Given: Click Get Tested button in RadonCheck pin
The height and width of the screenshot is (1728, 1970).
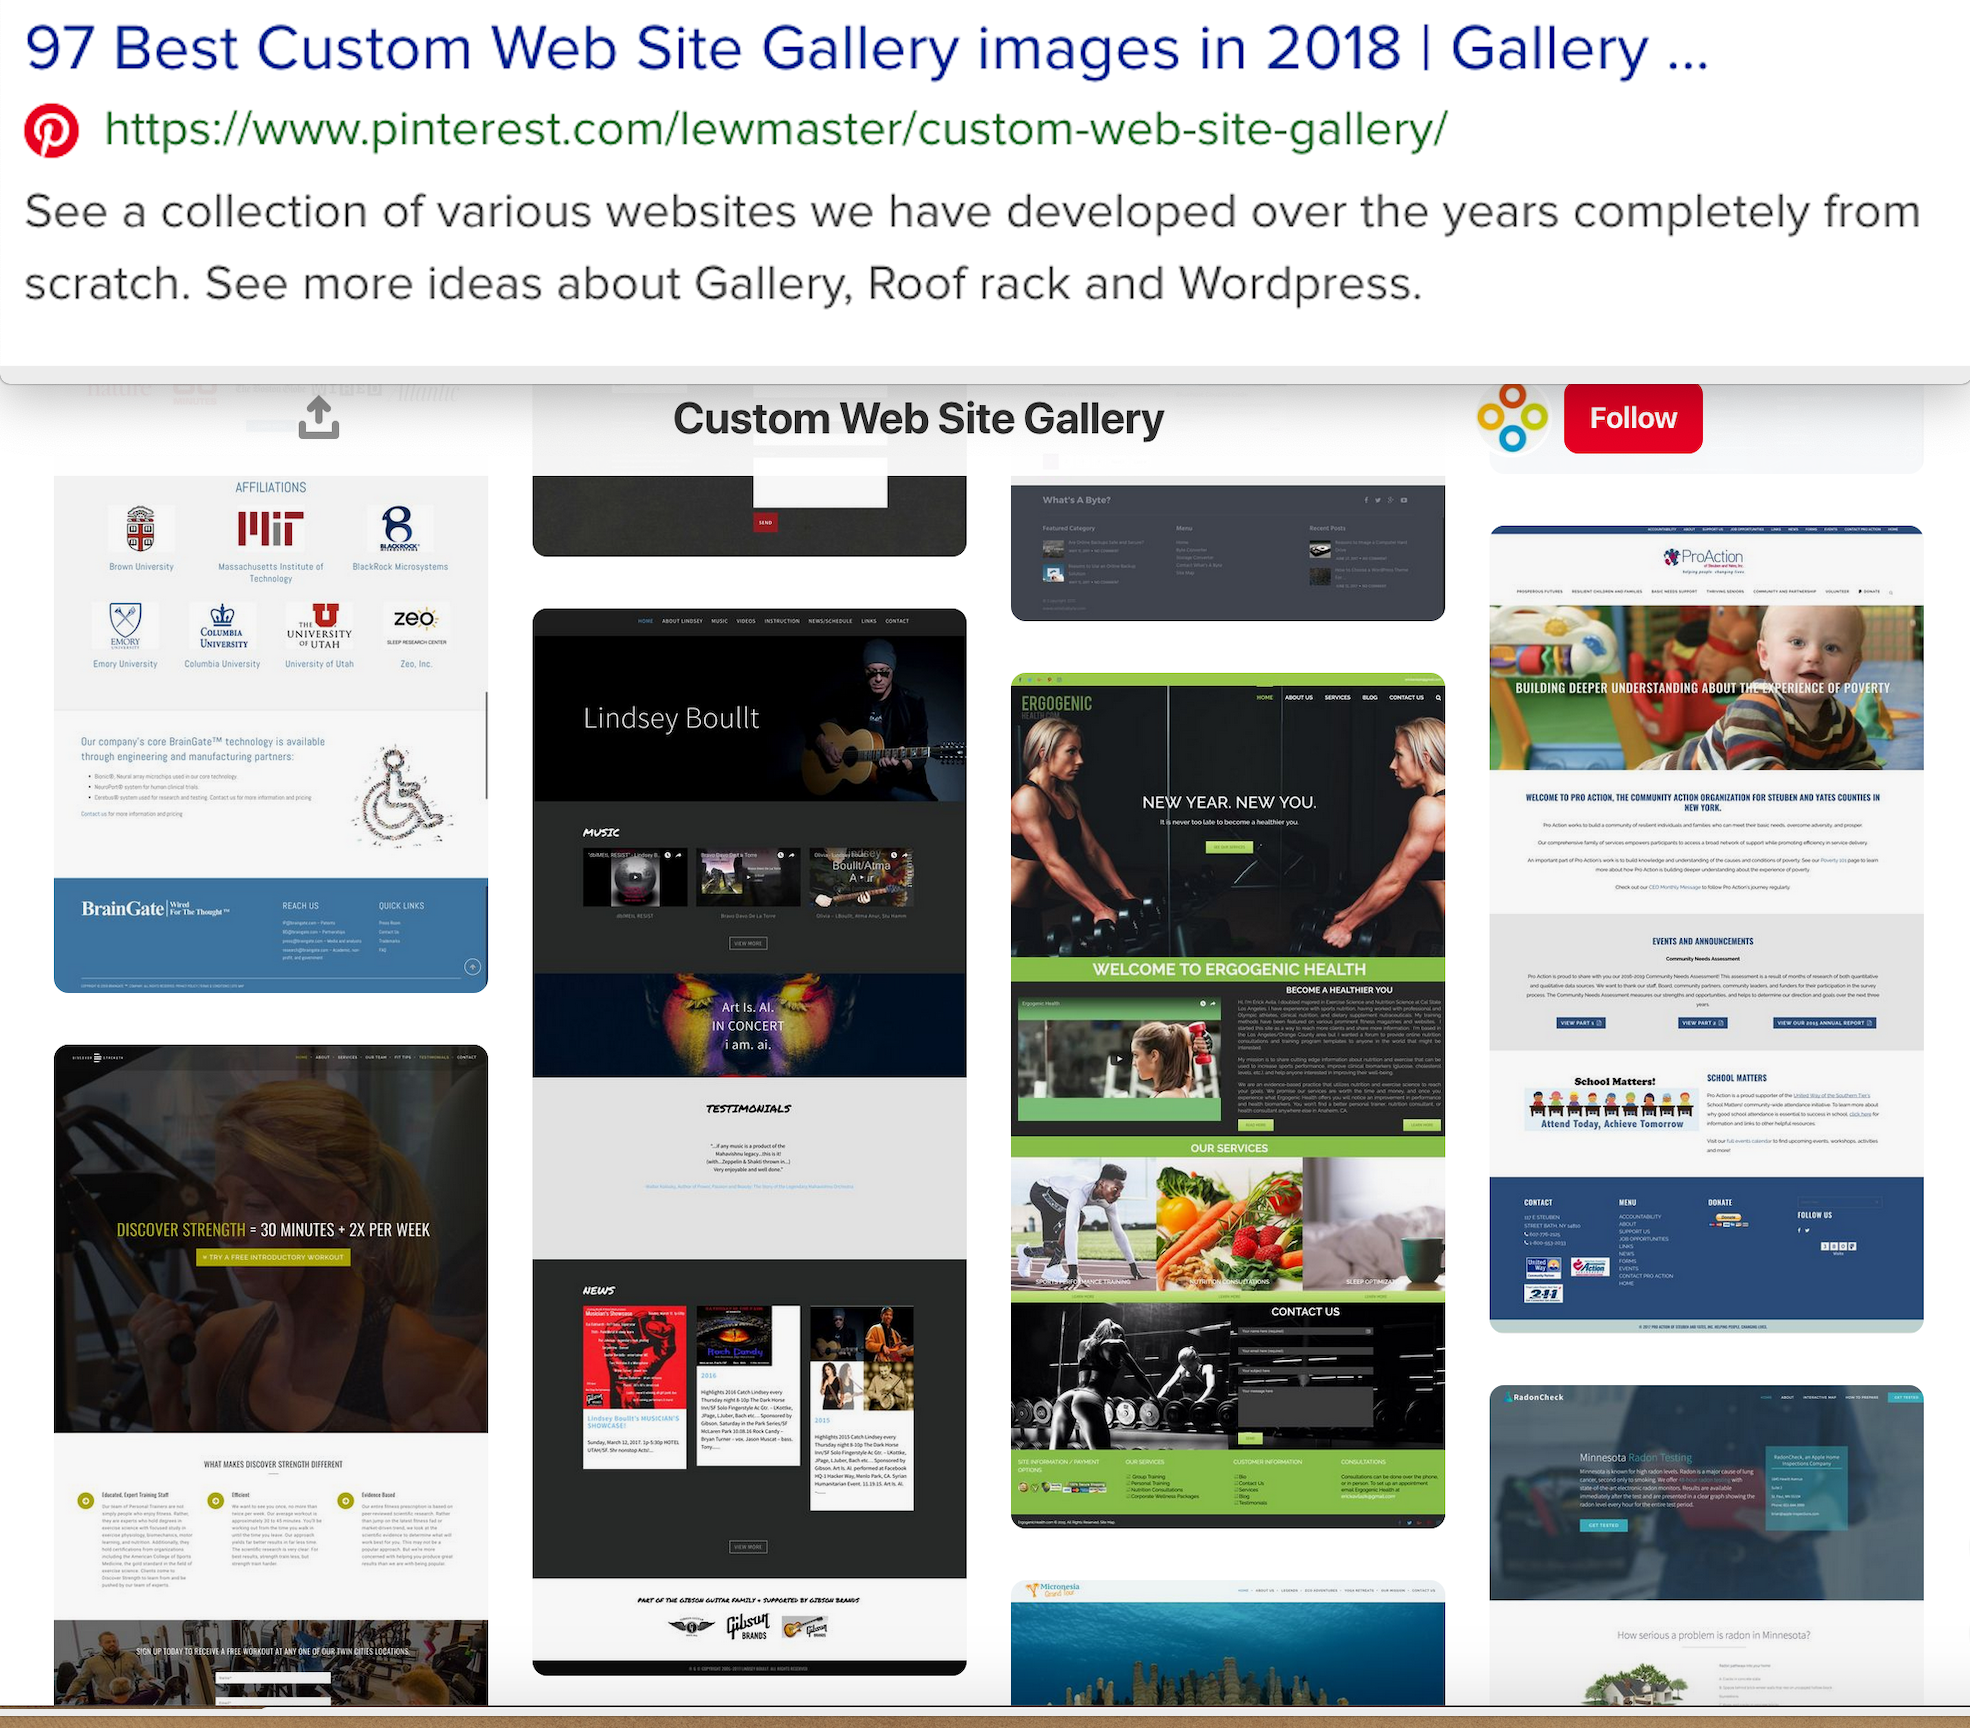Looking at the screenshot, I should [1603, 1525].
